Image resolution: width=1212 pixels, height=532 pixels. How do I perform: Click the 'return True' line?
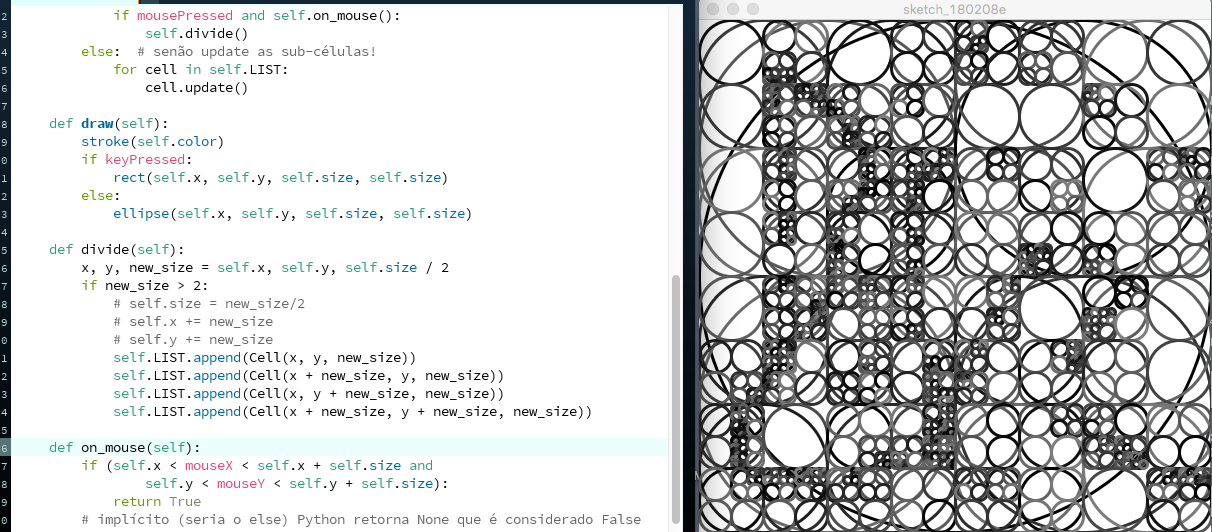tap(156, 501)
